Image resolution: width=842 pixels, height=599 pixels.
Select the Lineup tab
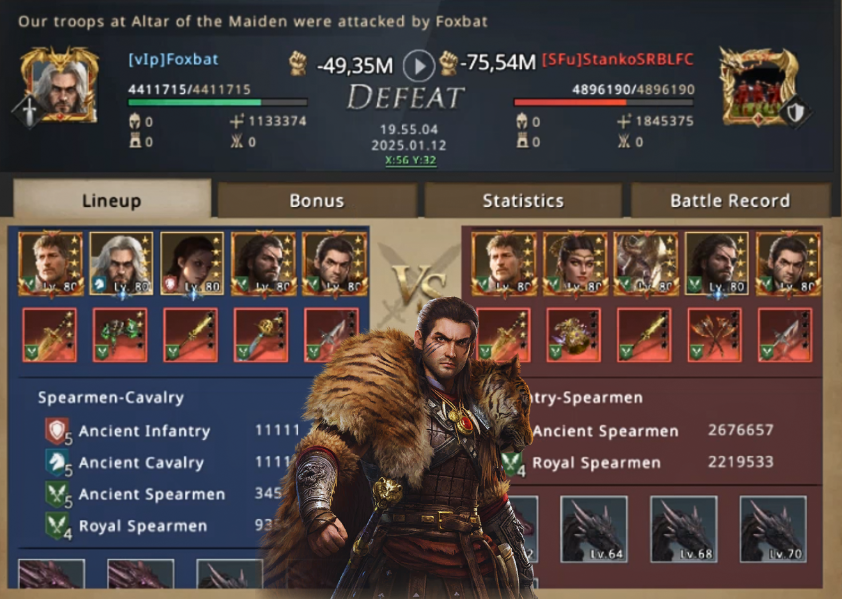(112, 199)
